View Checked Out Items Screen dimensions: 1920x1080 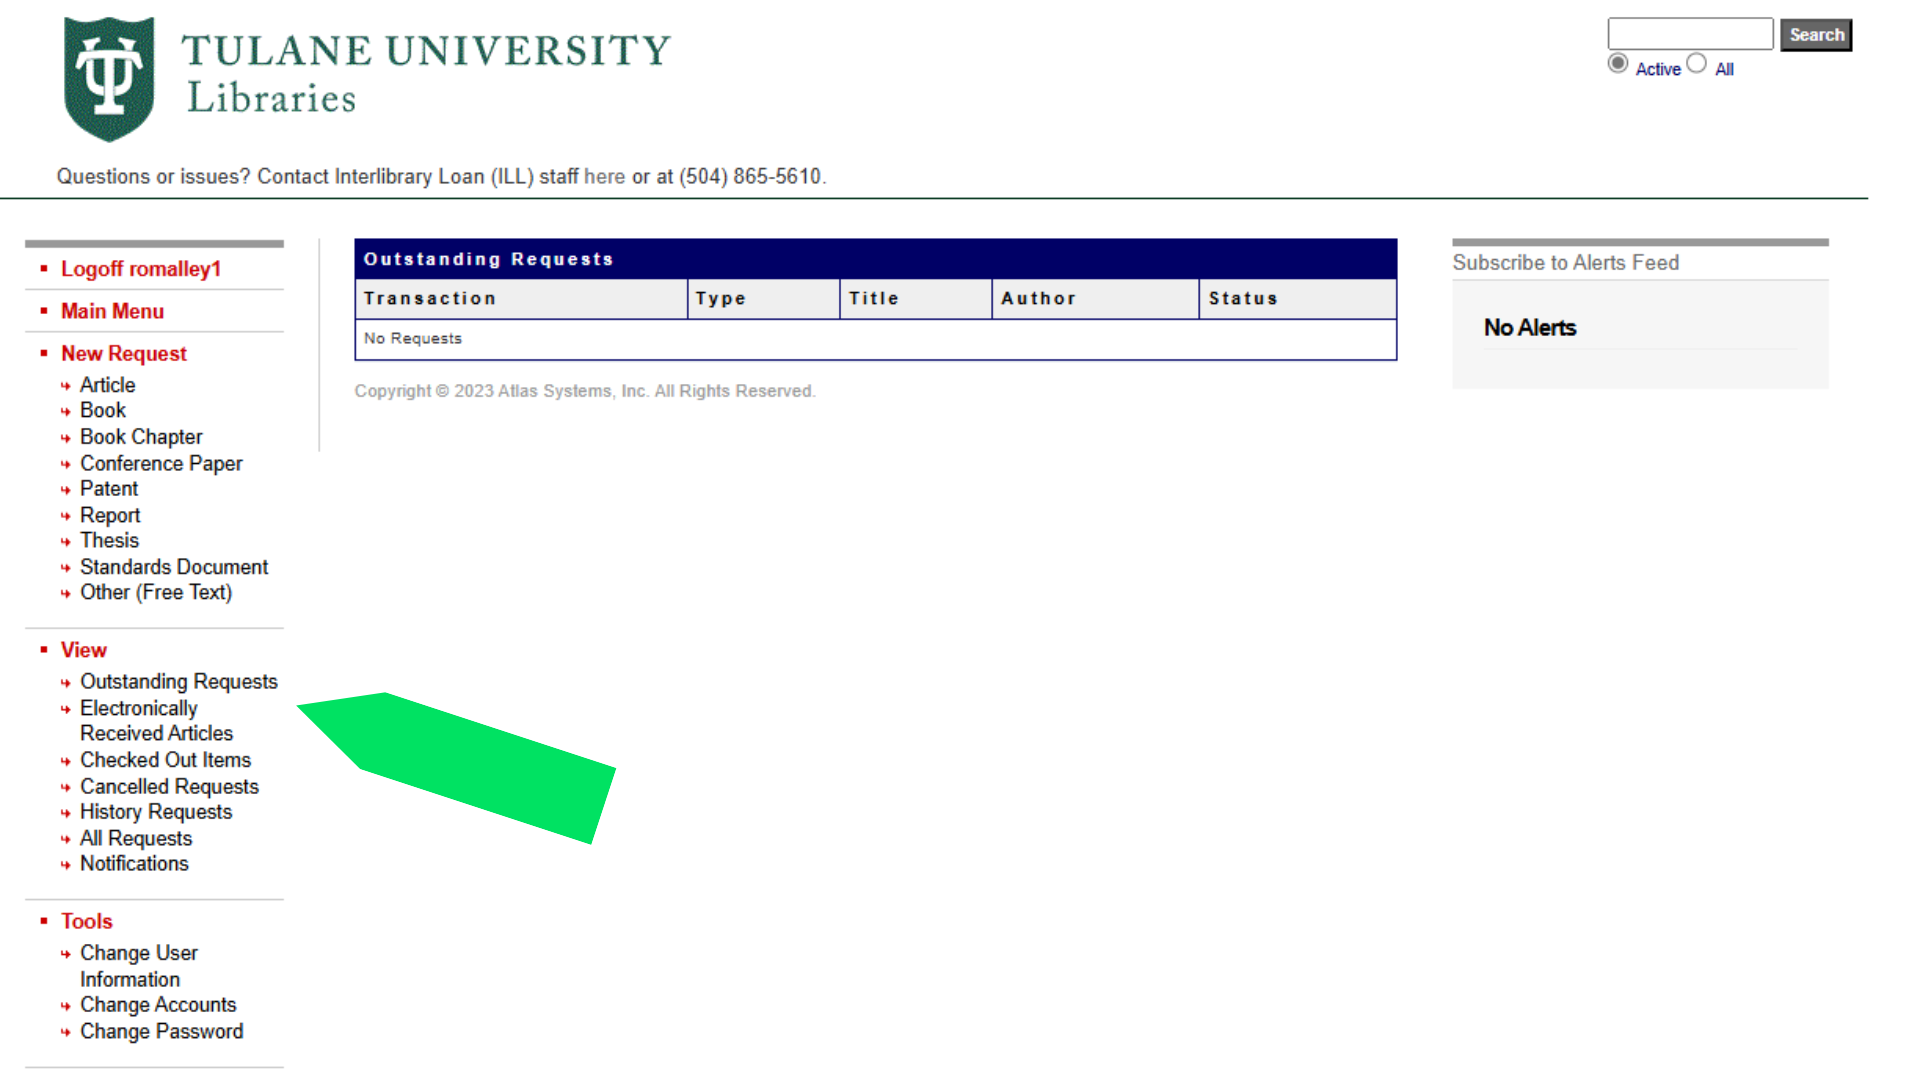tap(165, 760)
